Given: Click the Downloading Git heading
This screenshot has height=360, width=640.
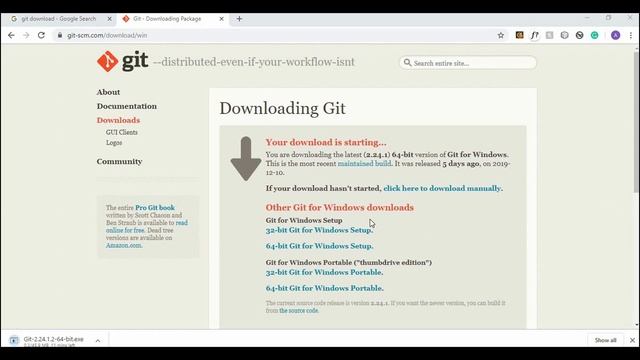Looking at the screenshot, I should click(282, 109).
